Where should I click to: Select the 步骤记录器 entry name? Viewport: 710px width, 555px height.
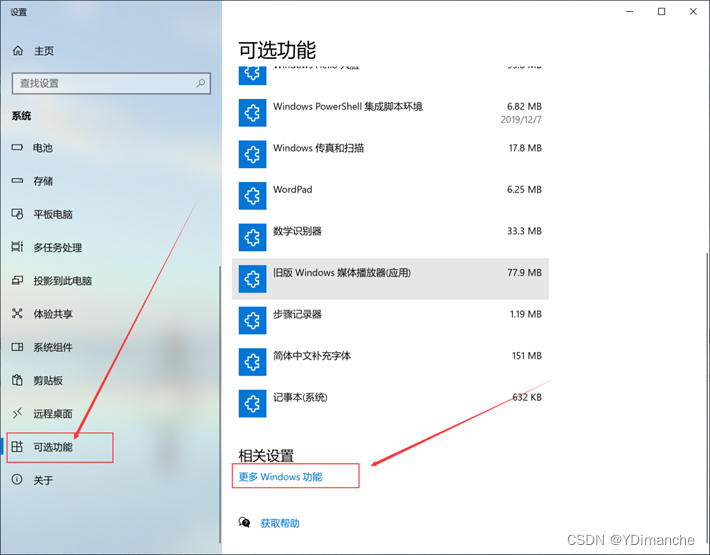(x=297, y=314)
